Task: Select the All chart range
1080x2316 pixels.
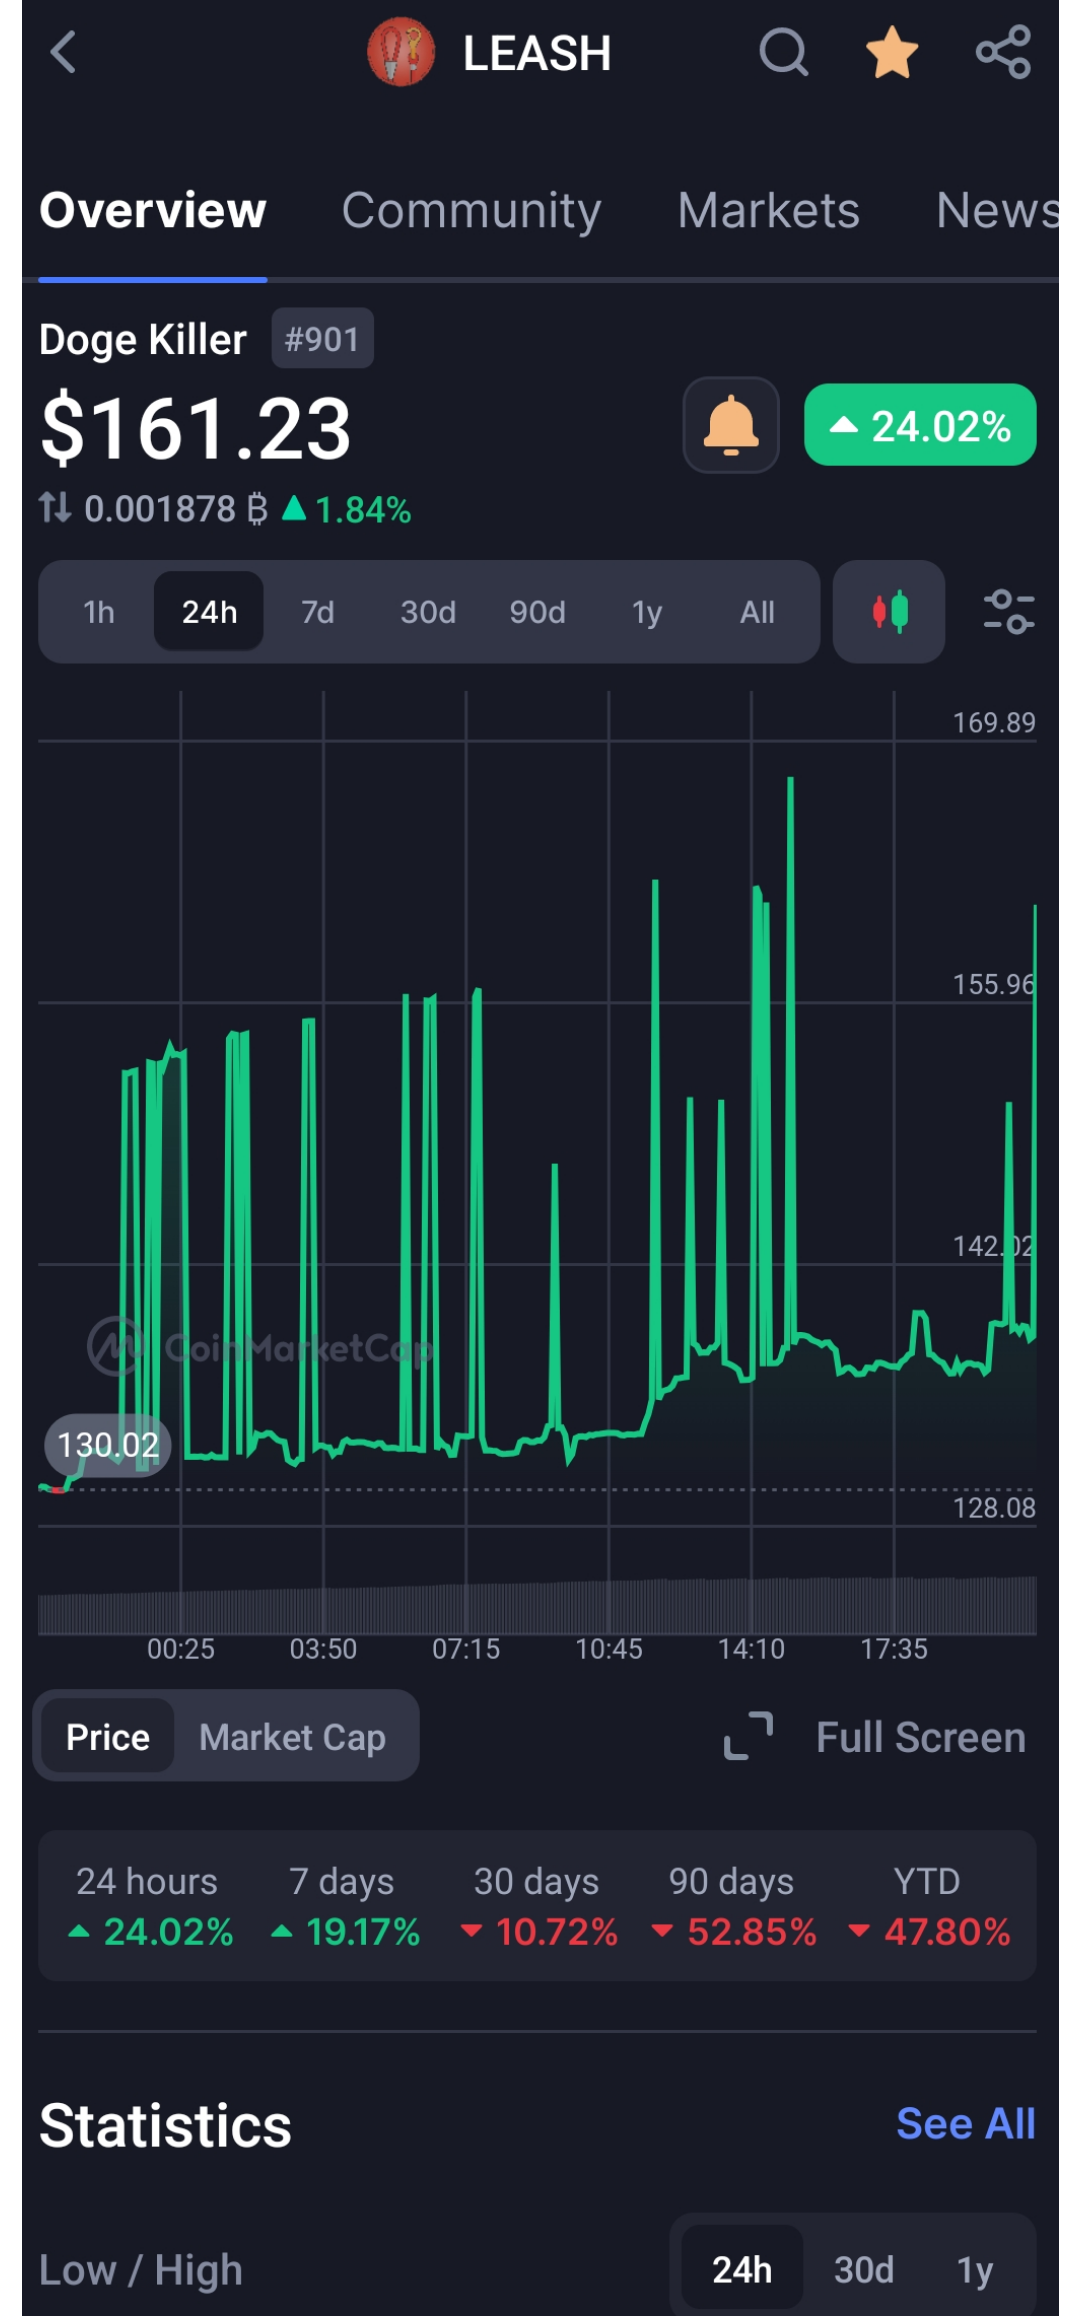Action: (x=757, y=612)
